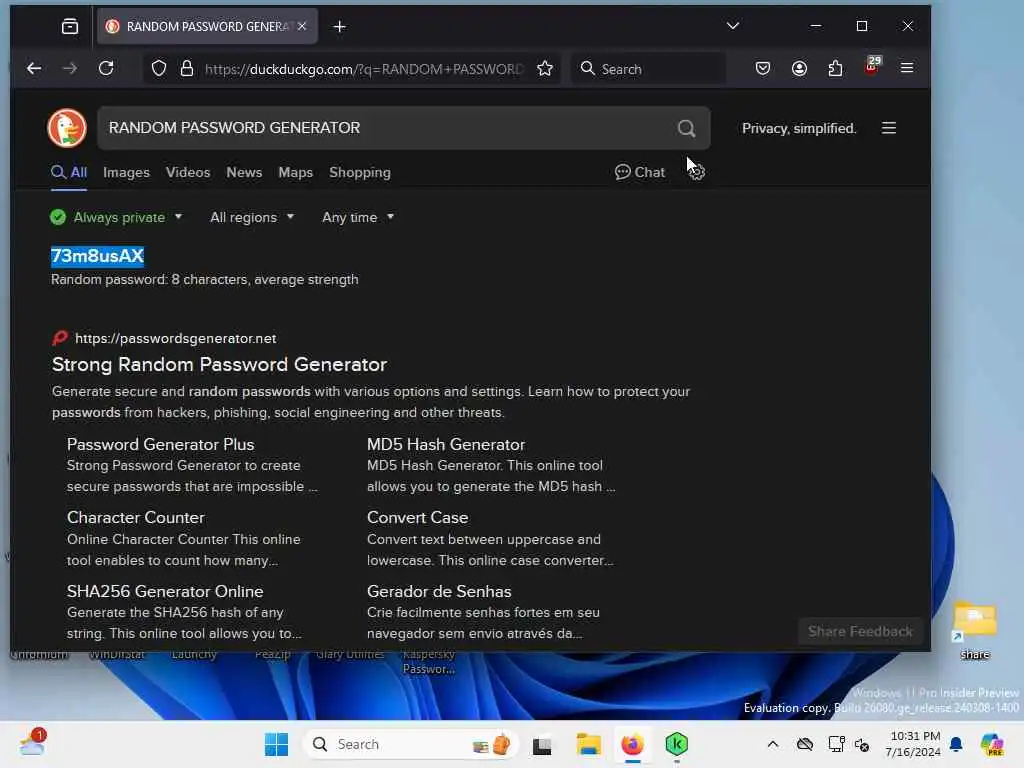The width and height of the screenshot is (1024, 768).
Task: Open search settings gear icon
Action: point(697,172)
